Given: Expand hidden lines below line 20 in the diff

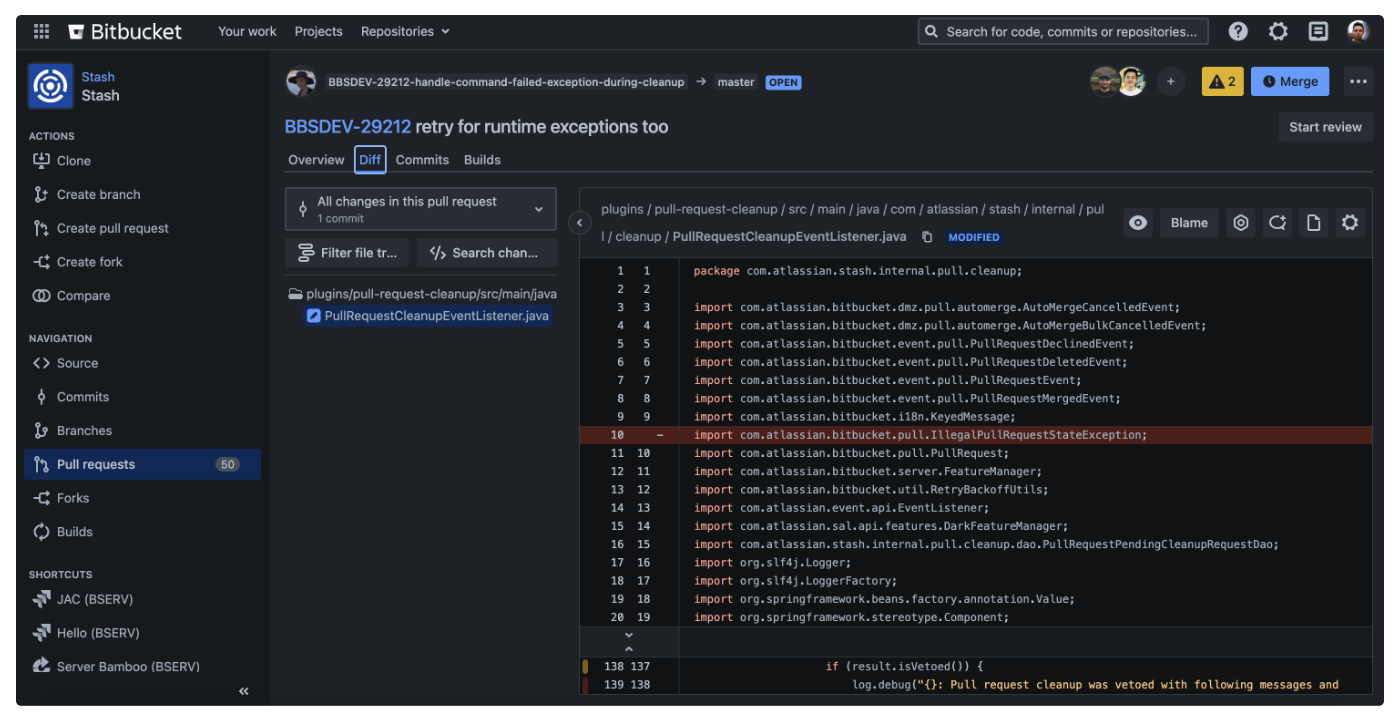Looking at the screenshot, I should [628, 634].
